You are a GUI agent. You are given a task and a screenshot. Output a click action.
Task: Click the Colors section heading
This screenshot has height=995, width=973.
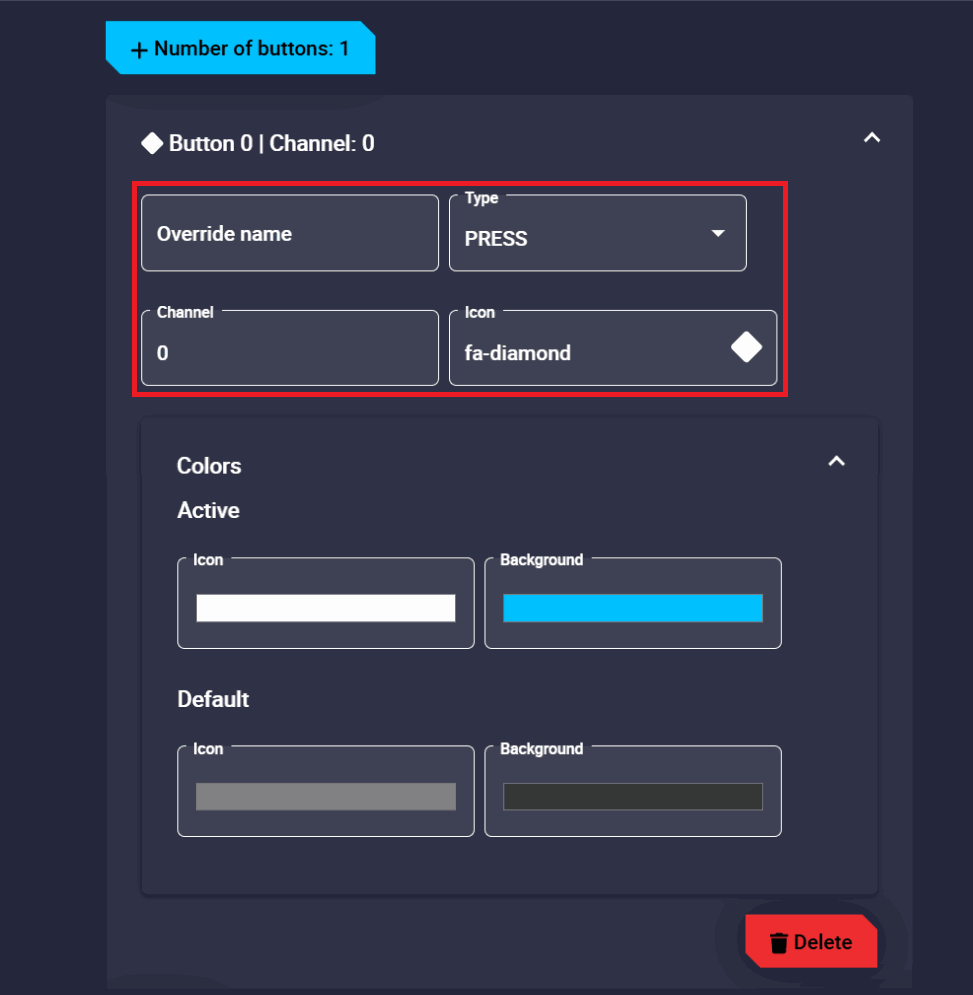point(209,466)
